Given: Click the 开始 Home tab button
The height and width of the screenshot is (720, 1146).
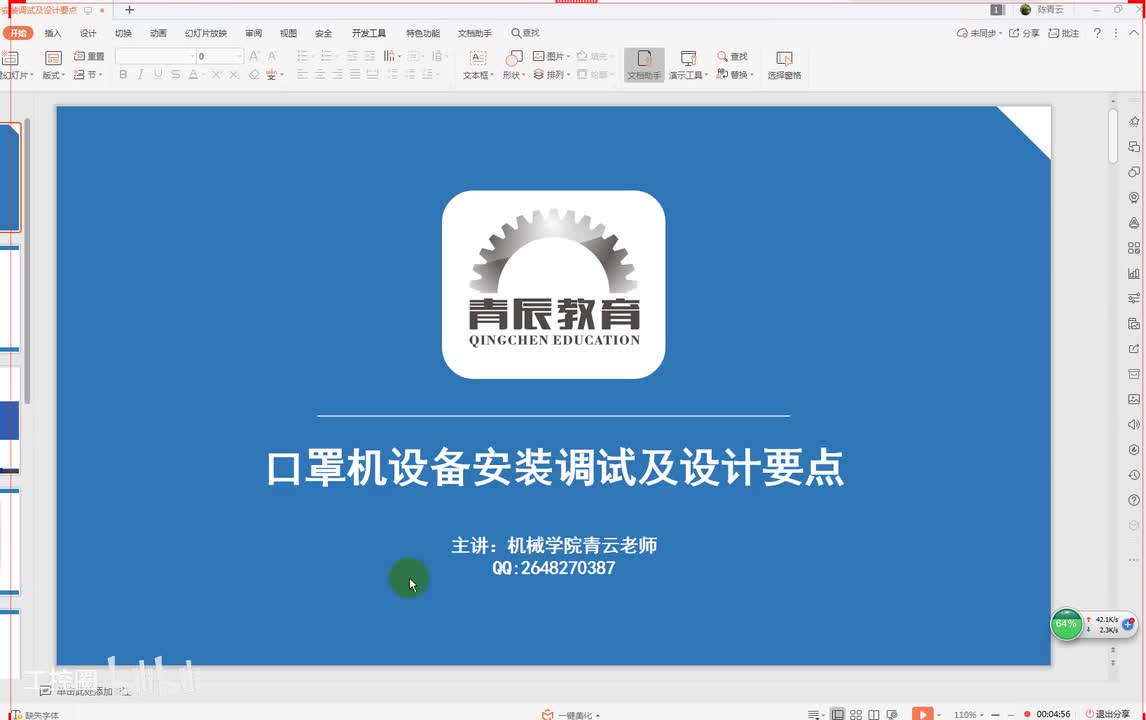Looking at the screenshot, I should point(18,33).
